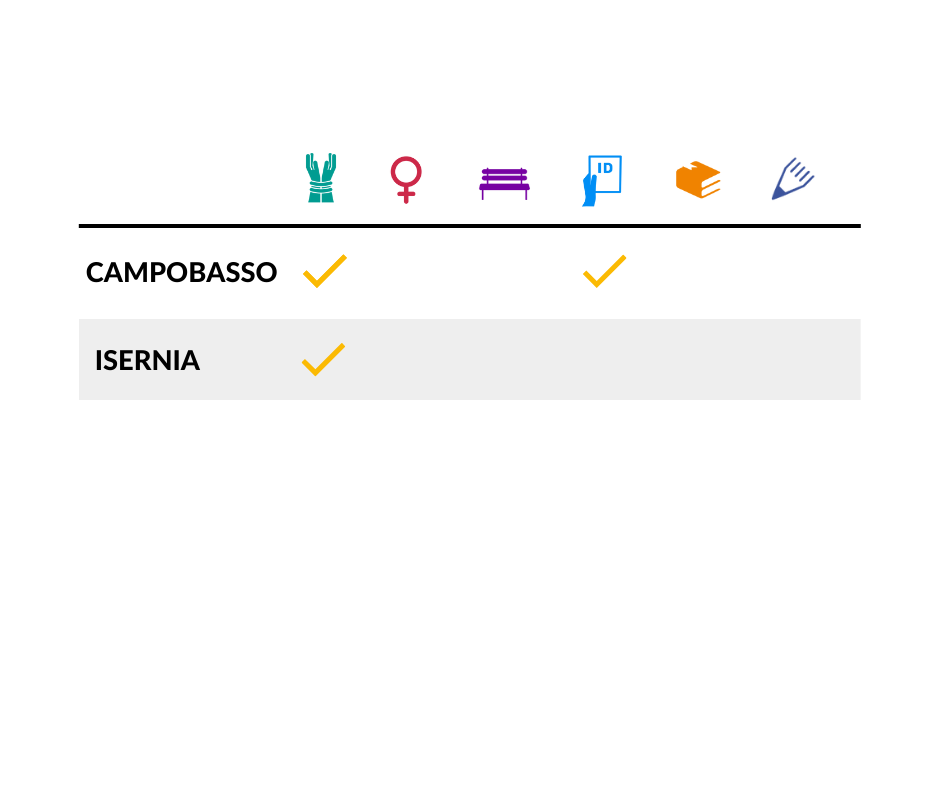940x788 pixels.
Task: Select the ISERNIA row label
Action: pyautogui.click(x=147, y=360)
